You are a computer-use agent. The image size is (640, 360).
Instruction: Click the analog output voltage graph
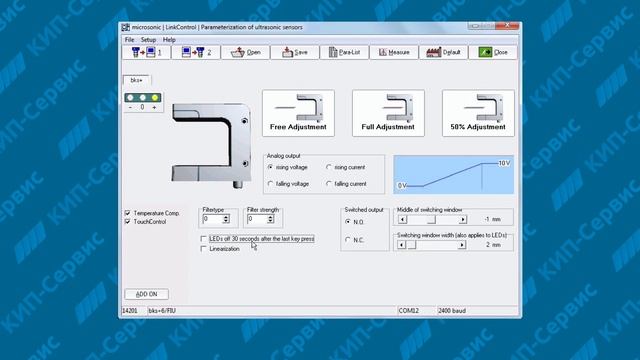[x=453, y=175]
